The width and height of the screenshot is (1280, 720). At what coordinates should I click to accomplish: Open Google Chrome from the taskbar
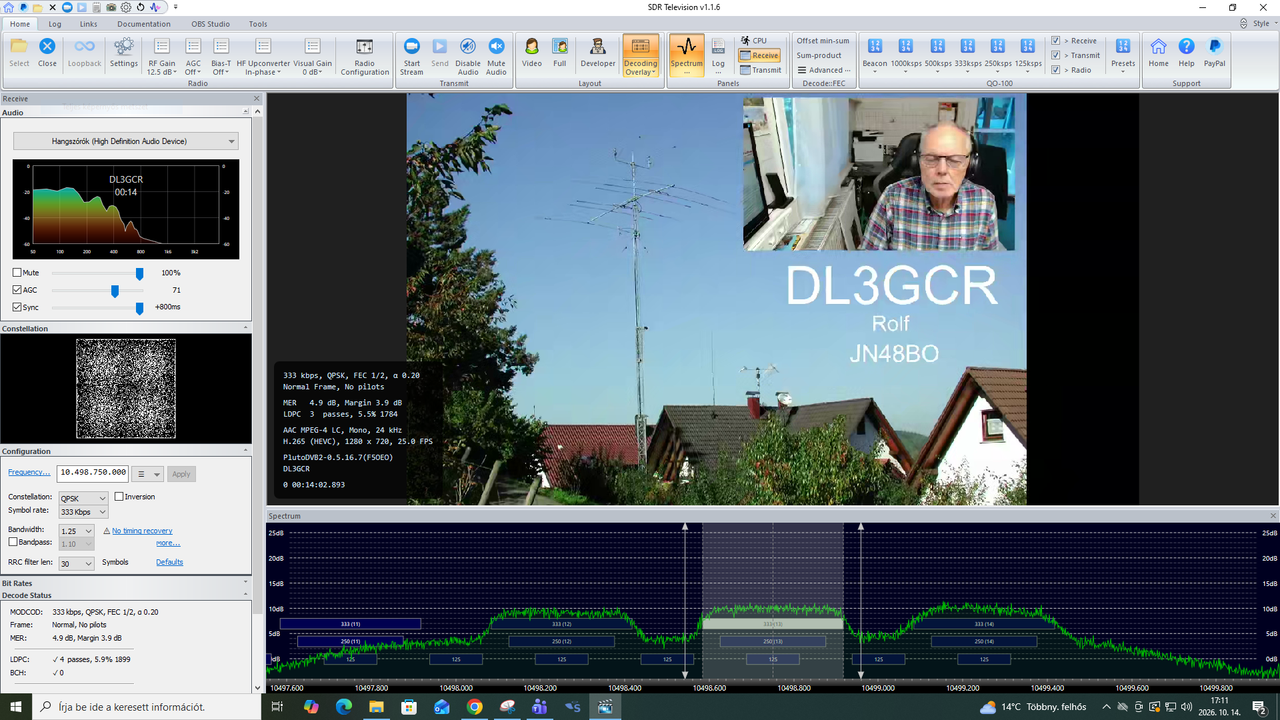coord(474,707)
